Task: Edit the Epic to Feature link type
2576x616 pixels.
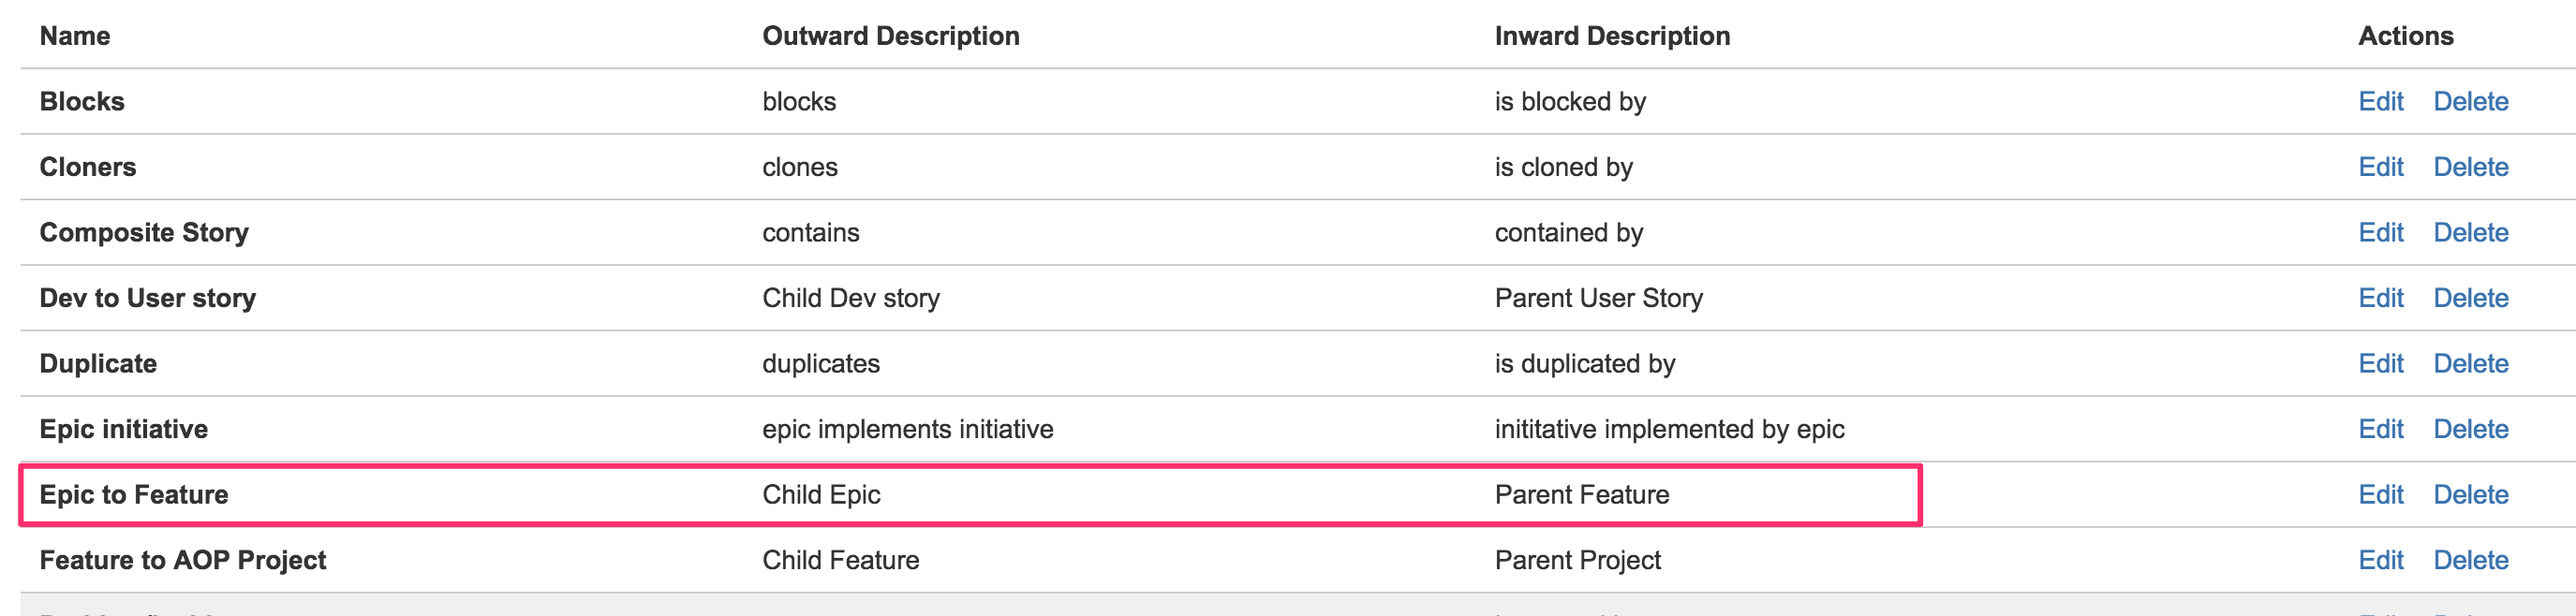Action: [x=2380, y=495]
